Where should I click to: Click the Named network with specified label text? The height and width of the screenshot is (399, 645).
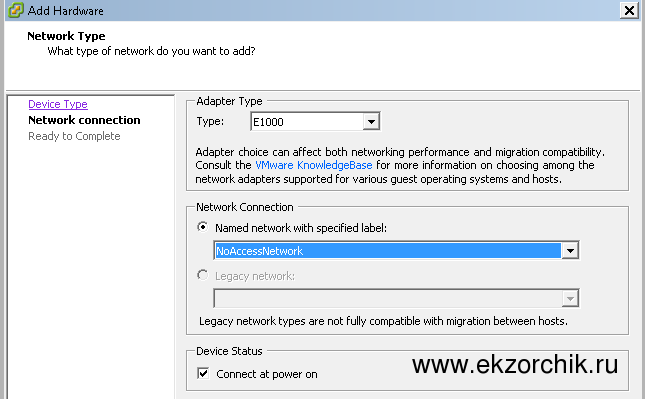301,228
